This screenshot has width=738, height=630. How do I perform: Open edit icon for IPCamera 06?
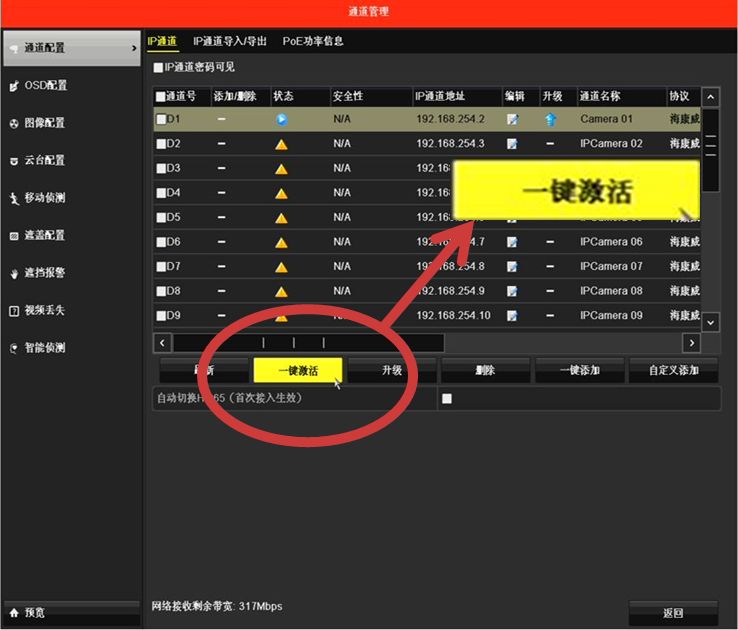pos(512,242)
